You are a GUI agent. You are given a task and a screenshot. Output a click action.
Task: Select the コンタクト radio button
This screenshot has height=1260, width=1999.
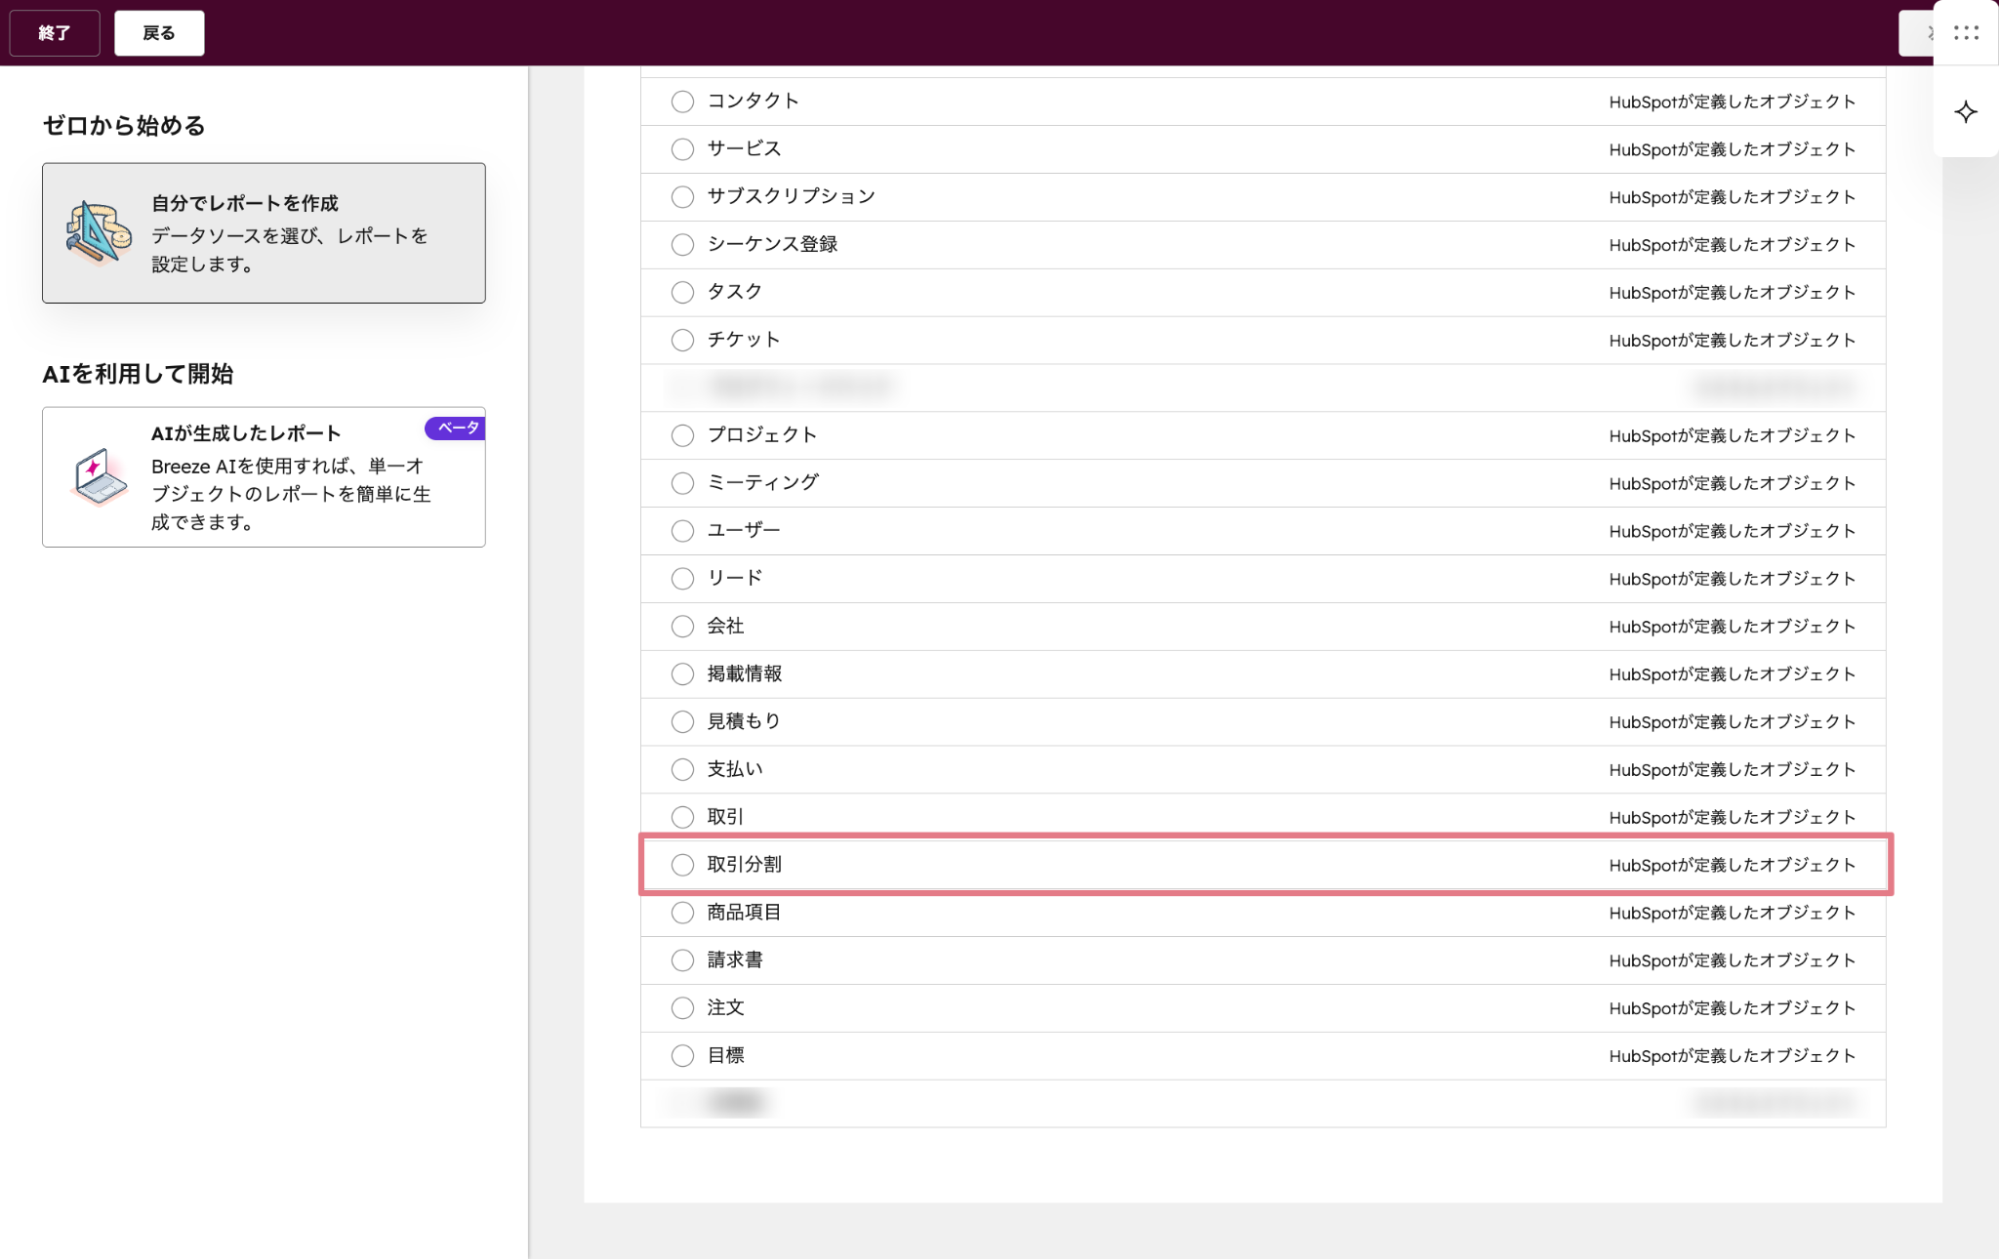682,101
